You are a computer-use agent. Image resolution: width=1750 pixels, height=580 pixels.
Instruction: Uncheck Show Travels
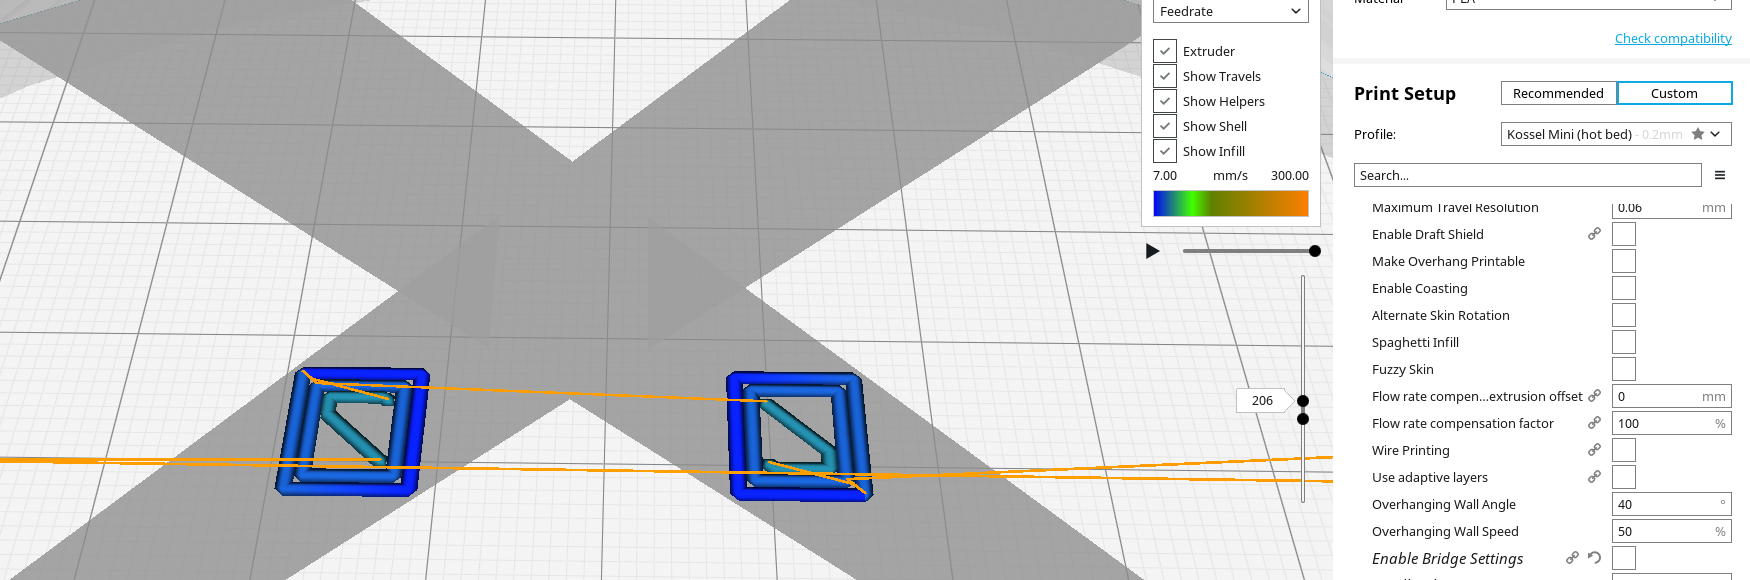click(x=1164, y=76)
